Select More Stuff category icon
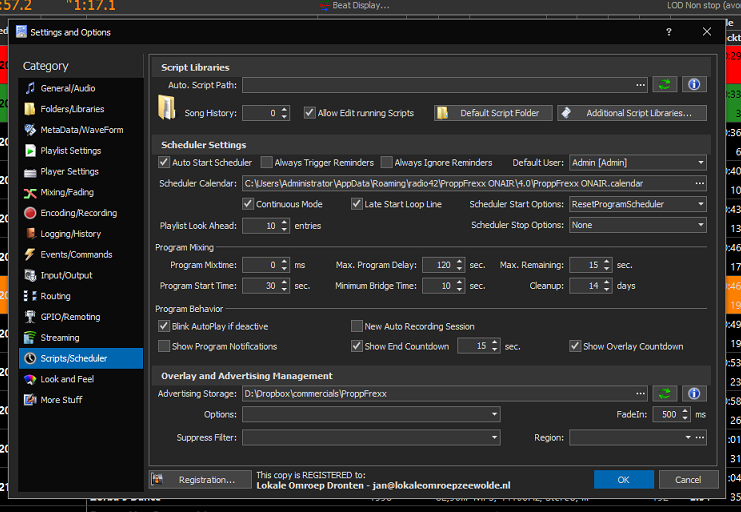This screenshot has height=512, width=741. coord(30,400)
